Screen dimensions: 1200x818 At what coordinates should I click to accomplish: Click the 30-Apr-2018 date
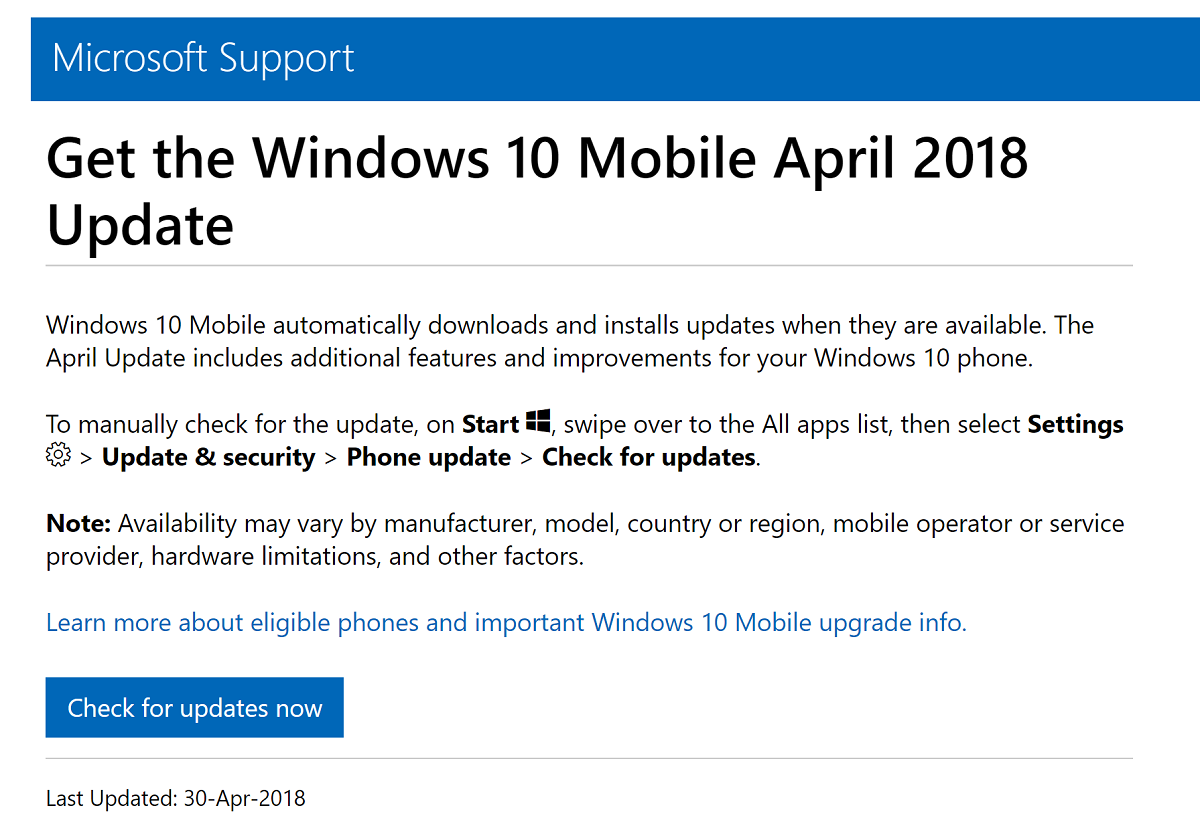pyautogui.click(x=244, y=798)
